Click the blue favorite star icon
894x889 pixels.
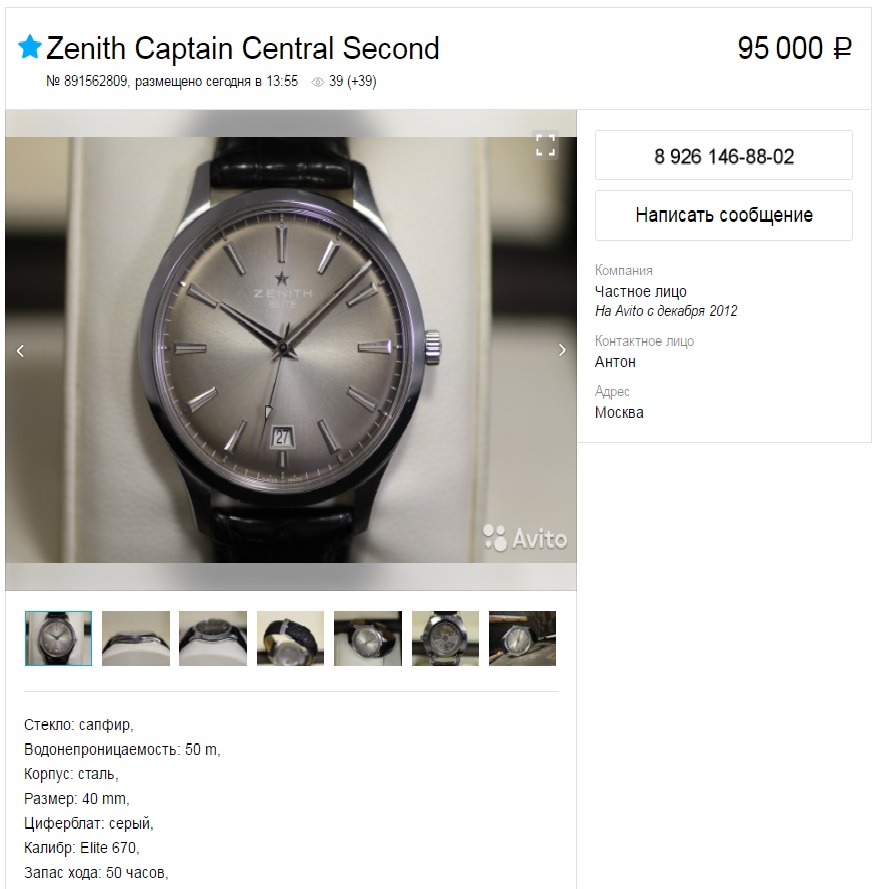coord(30,47)
